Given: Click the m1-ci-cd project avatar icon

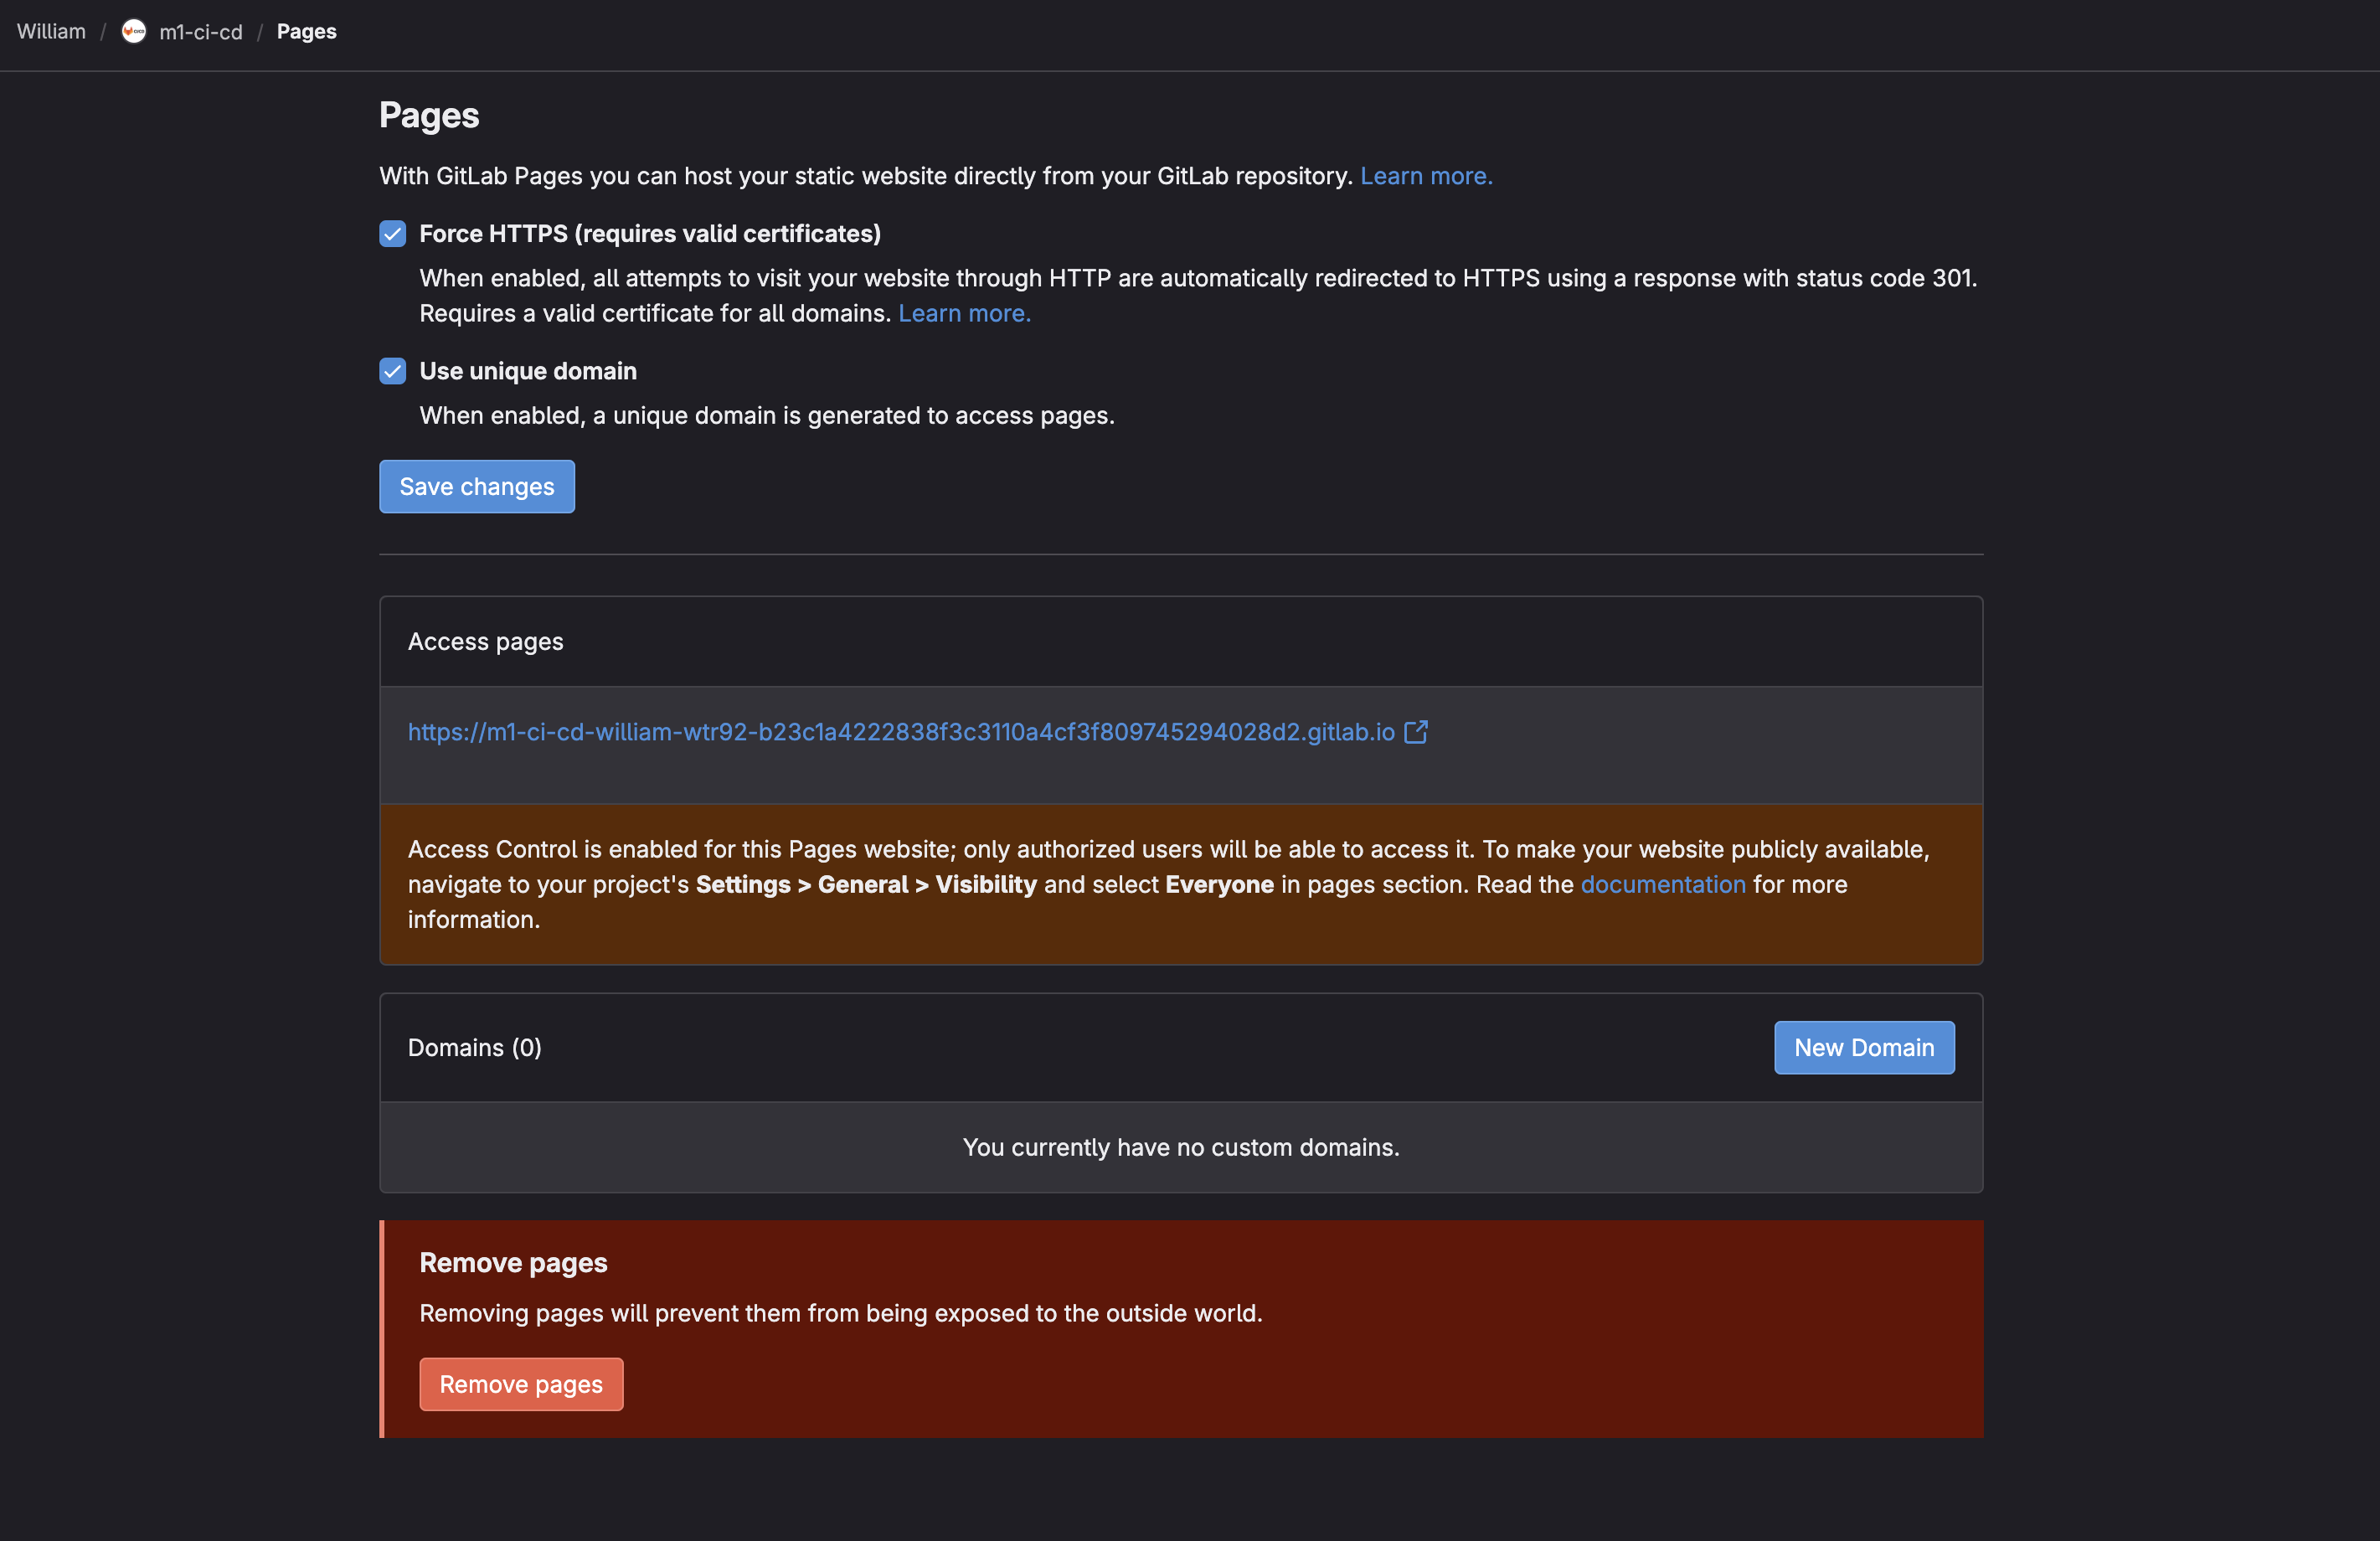Looking at the screenshot, I should point(133,32).
